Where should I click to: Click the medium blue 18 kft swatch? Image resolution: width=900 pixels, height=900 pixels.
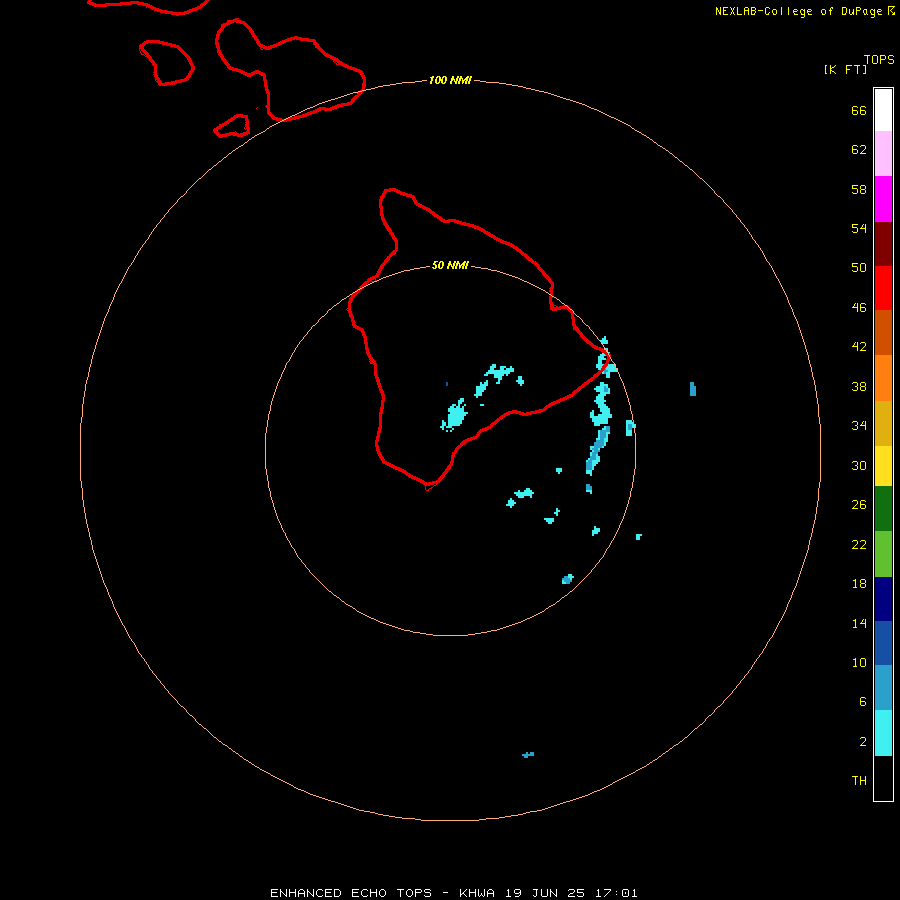883,643
